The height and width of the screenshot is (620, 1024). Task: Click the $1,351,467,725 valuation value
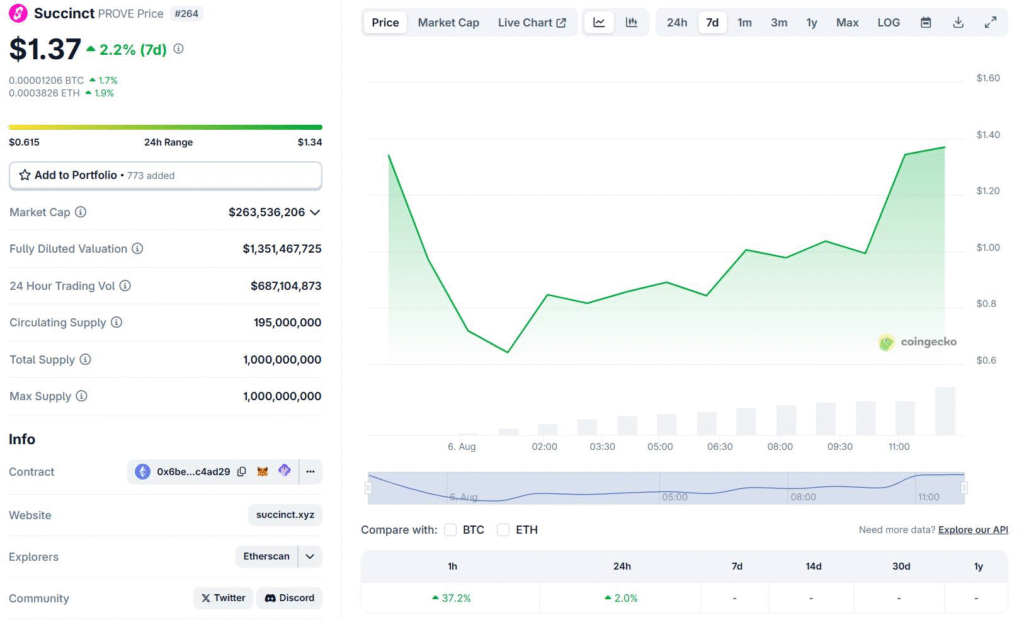click(x=281, y=249)
